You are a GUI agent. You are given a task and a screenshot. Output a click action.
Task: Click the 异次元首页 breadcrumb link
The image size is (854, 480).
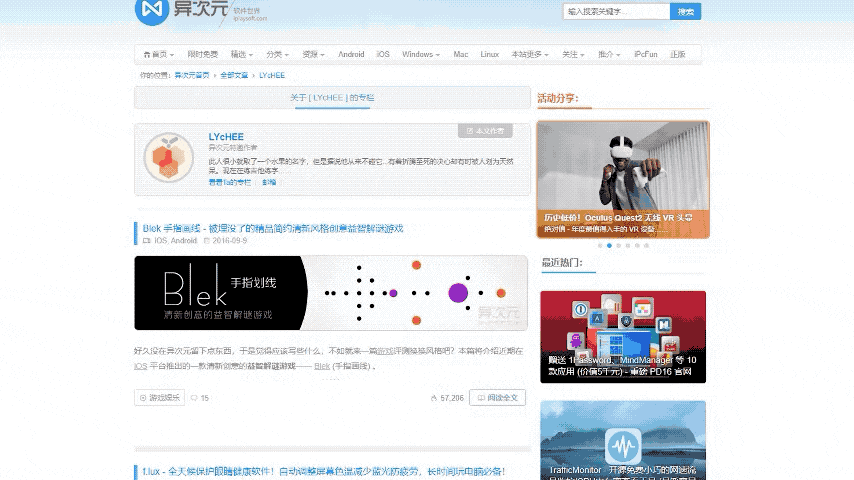pyautogui.click(x=192, y=75)
